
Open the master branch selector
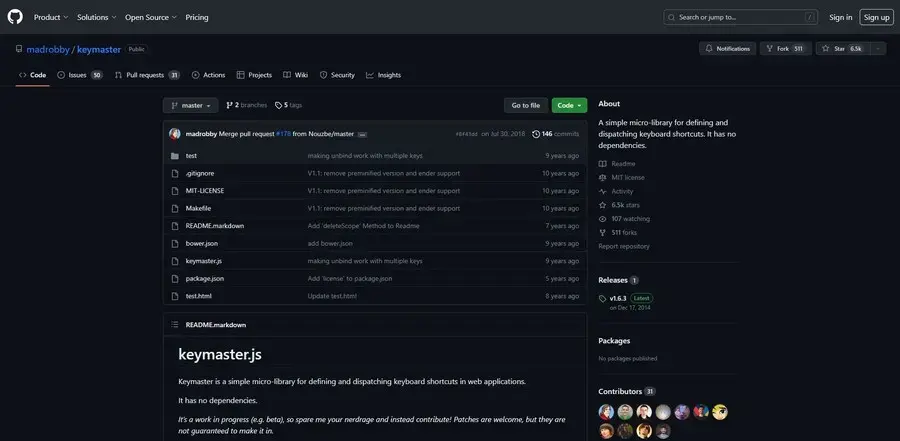tap(191, 105)
